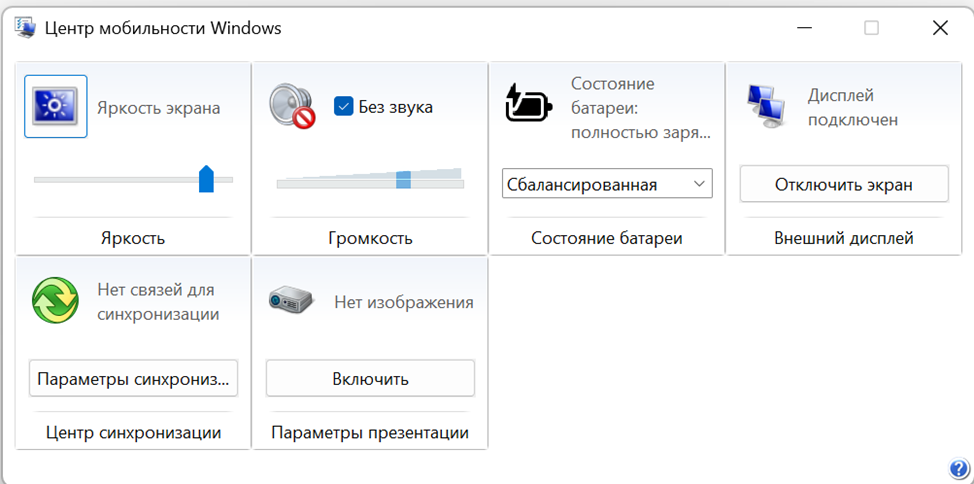Image resolution: width=974 pixels, height=484 pixels.
Task: Open the green Sync Center icon
Action: pos(55,301)
